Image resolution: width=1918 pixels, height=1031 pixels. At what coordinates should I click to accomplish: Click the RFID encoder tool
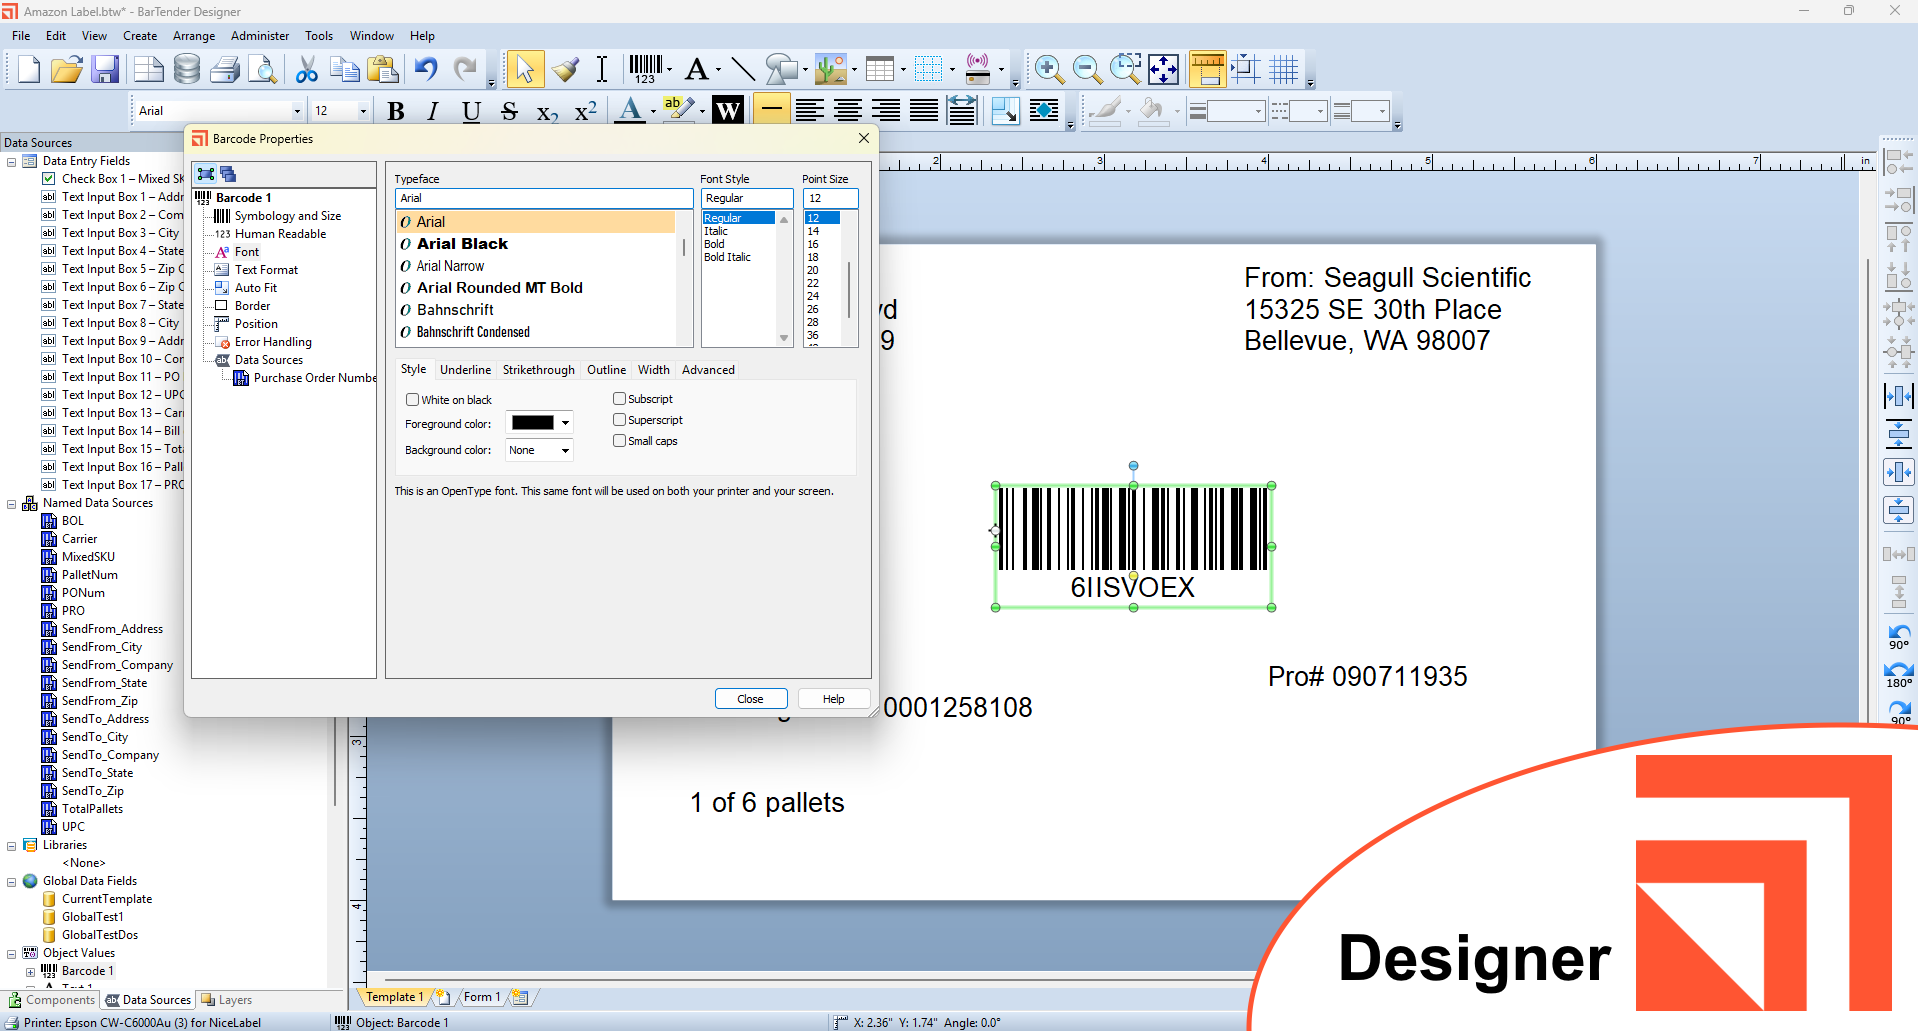(978, 69)
